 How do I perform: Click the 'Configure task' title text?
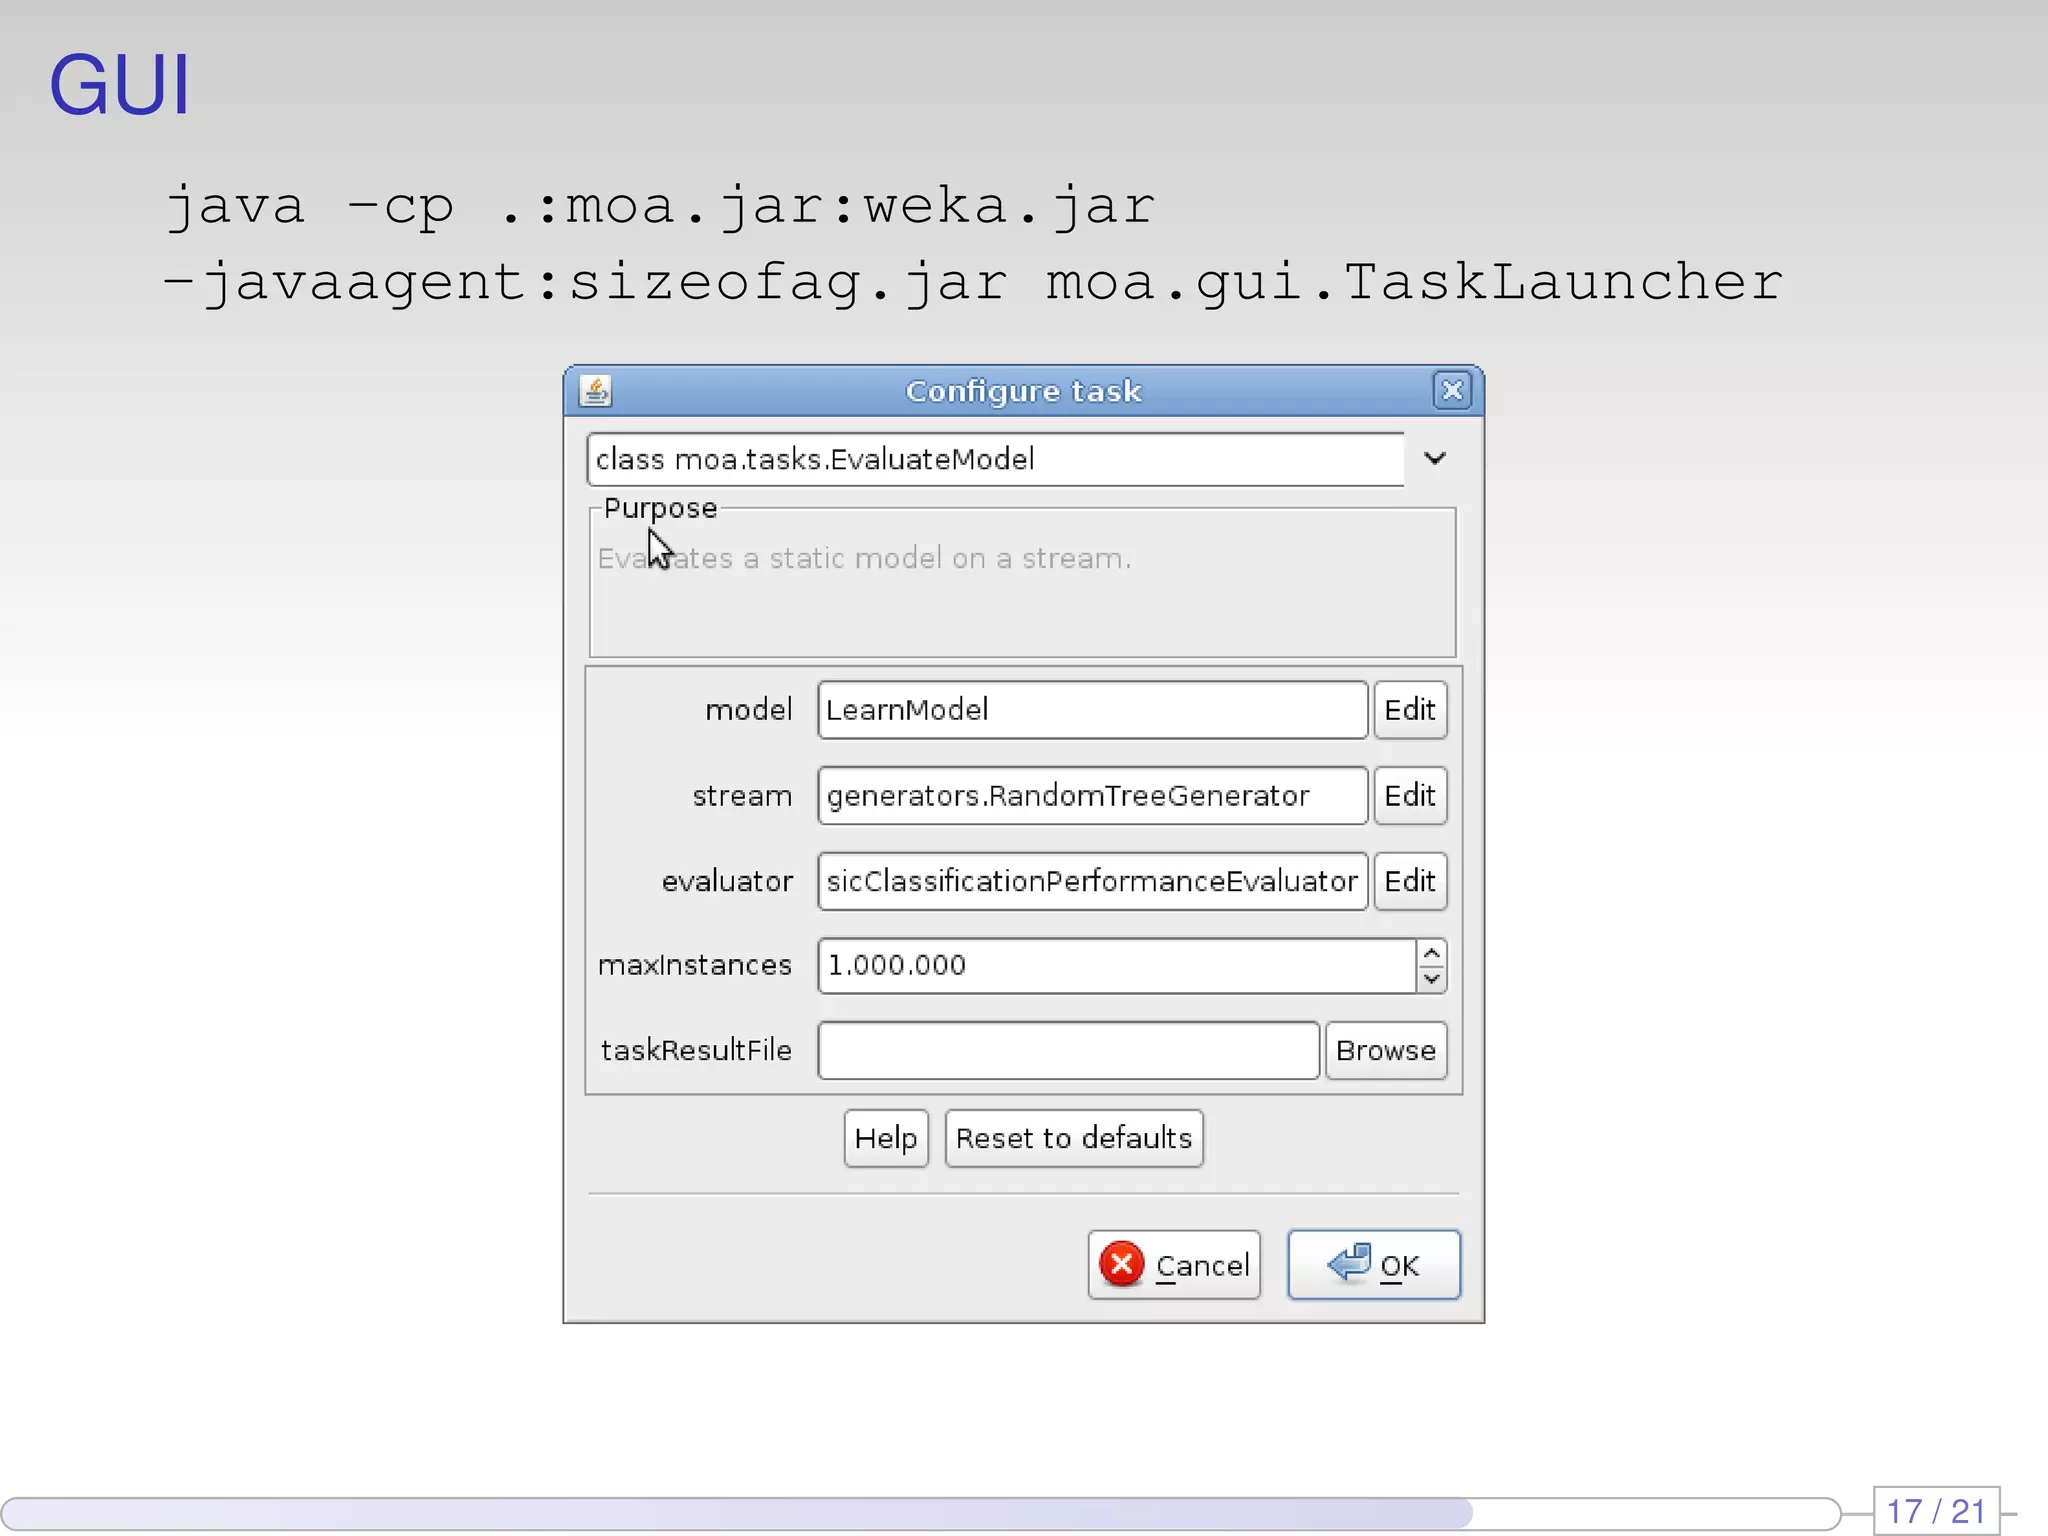point(1024,391)
